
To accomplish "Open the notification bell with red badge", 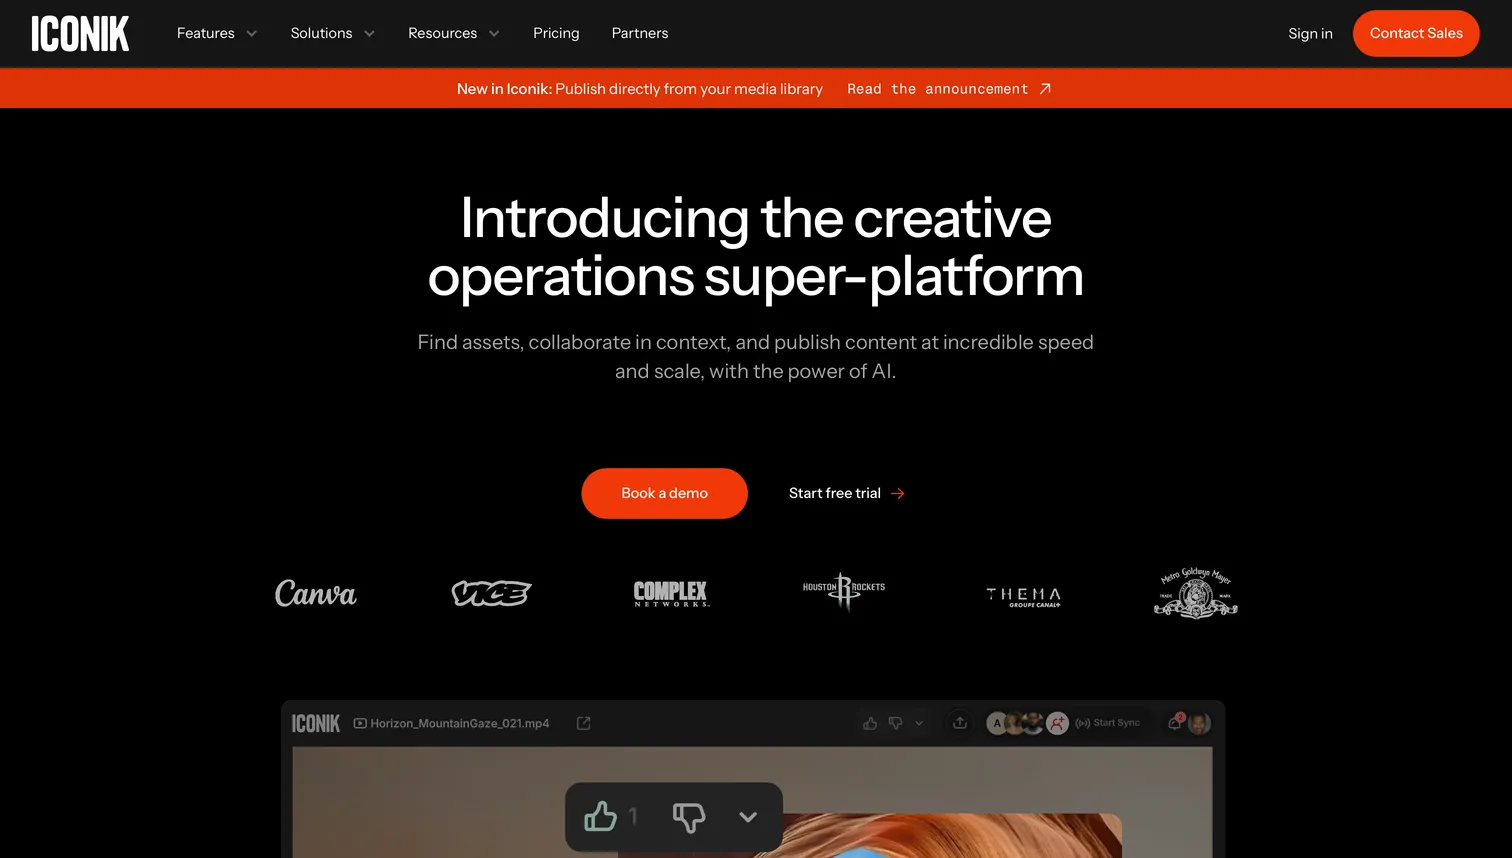I will click(1175, 722).
